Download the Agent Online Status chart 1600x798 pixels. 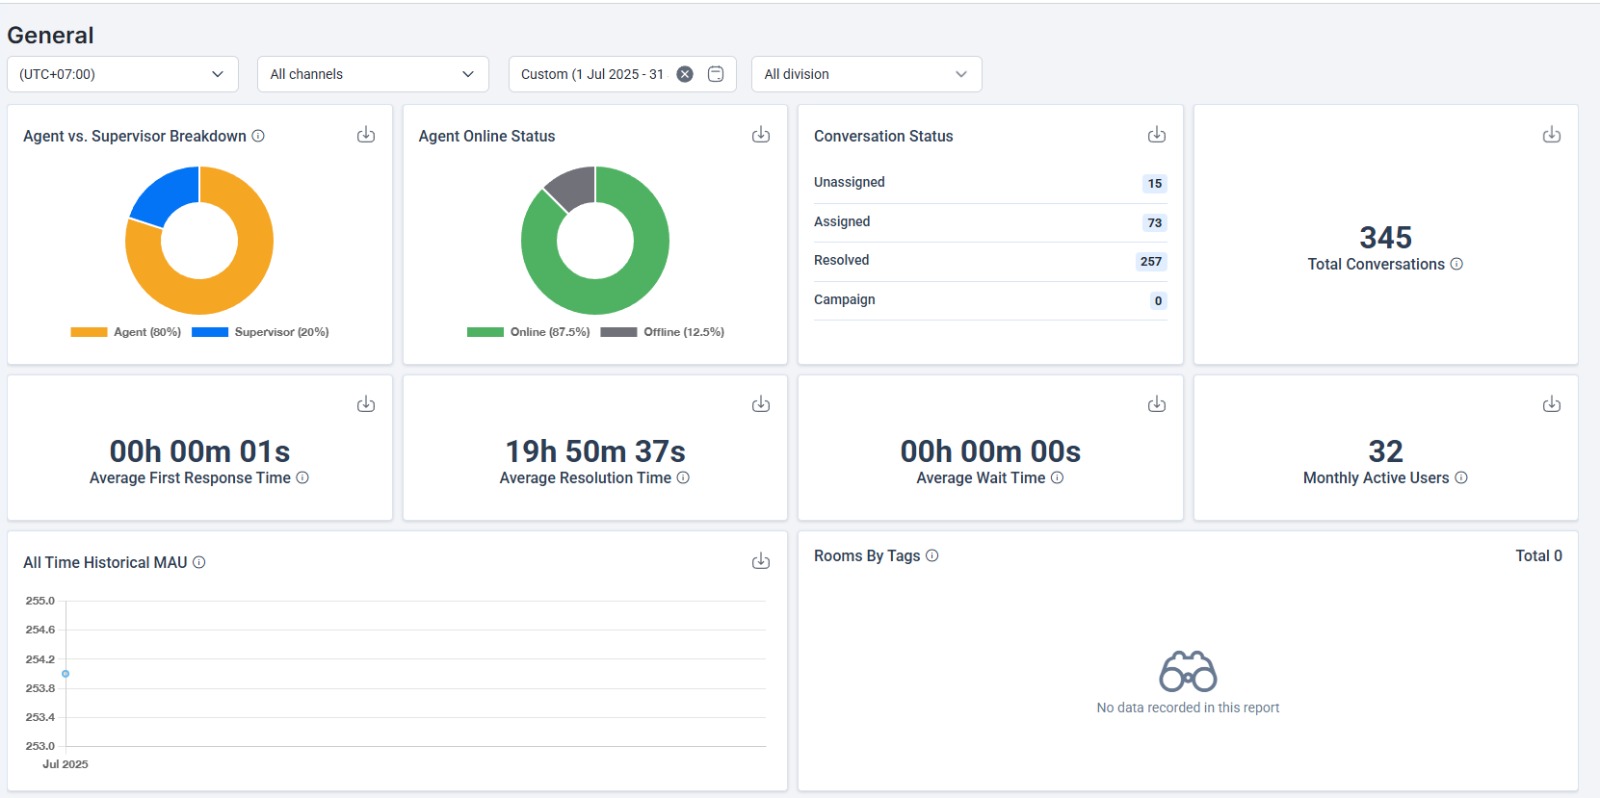pos(761,135)
